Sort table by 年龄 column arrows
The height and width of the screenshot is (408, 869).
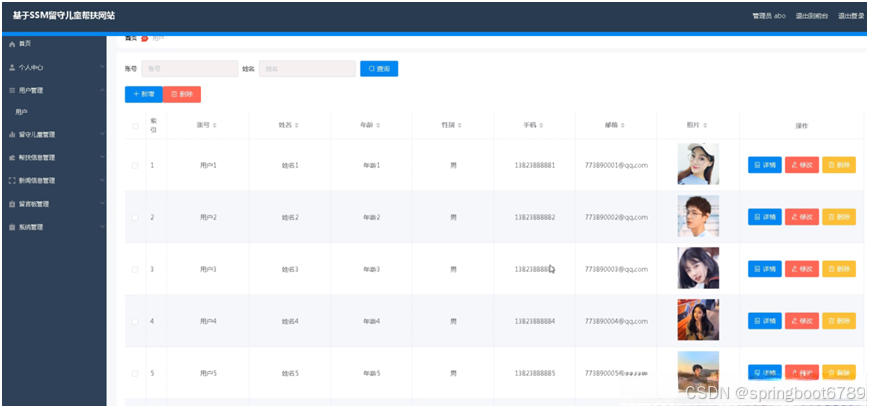click(378, 126)
